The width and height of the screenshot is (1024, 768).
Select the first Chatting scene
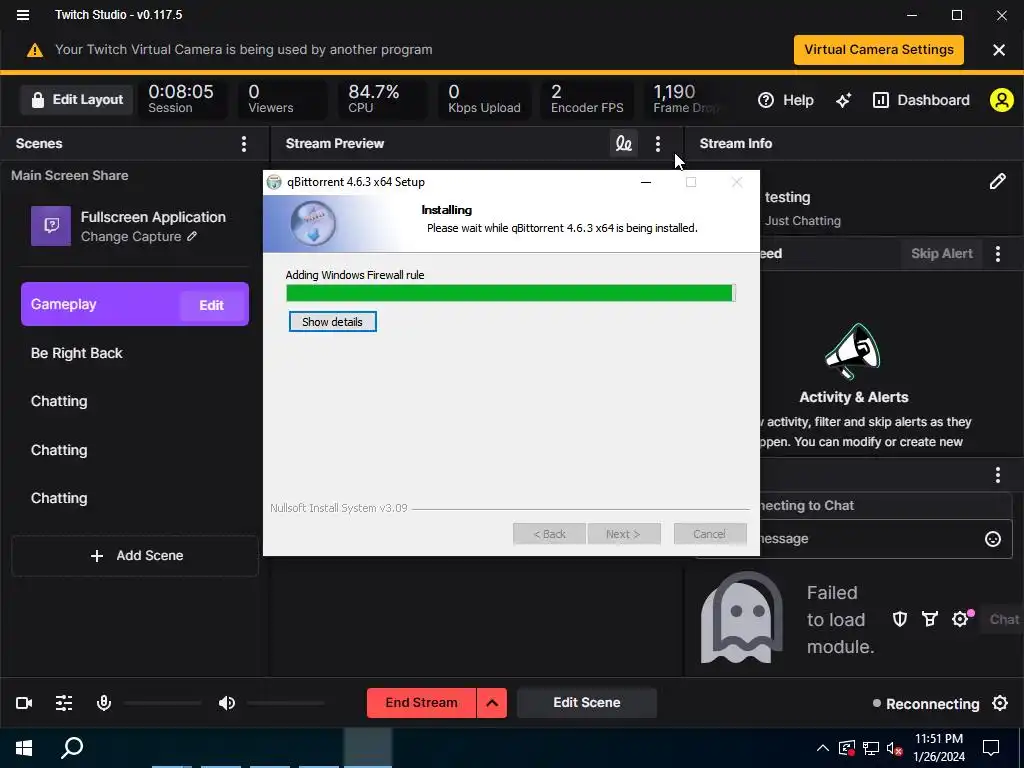59,402
